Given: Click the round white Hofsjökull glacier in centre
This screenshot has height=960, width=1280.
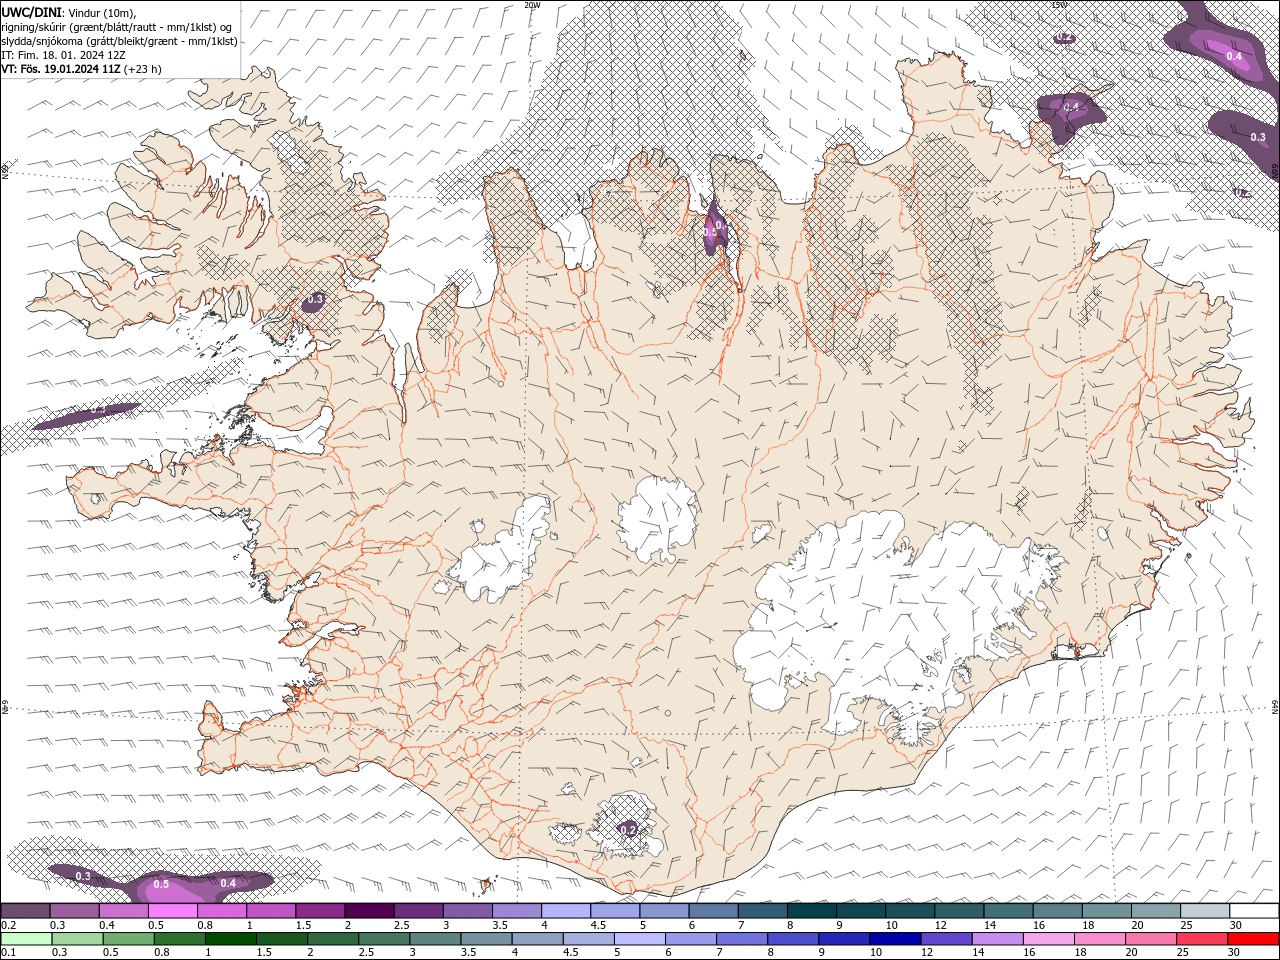Looking at the screenshot, I should click(x=658, y=520).
